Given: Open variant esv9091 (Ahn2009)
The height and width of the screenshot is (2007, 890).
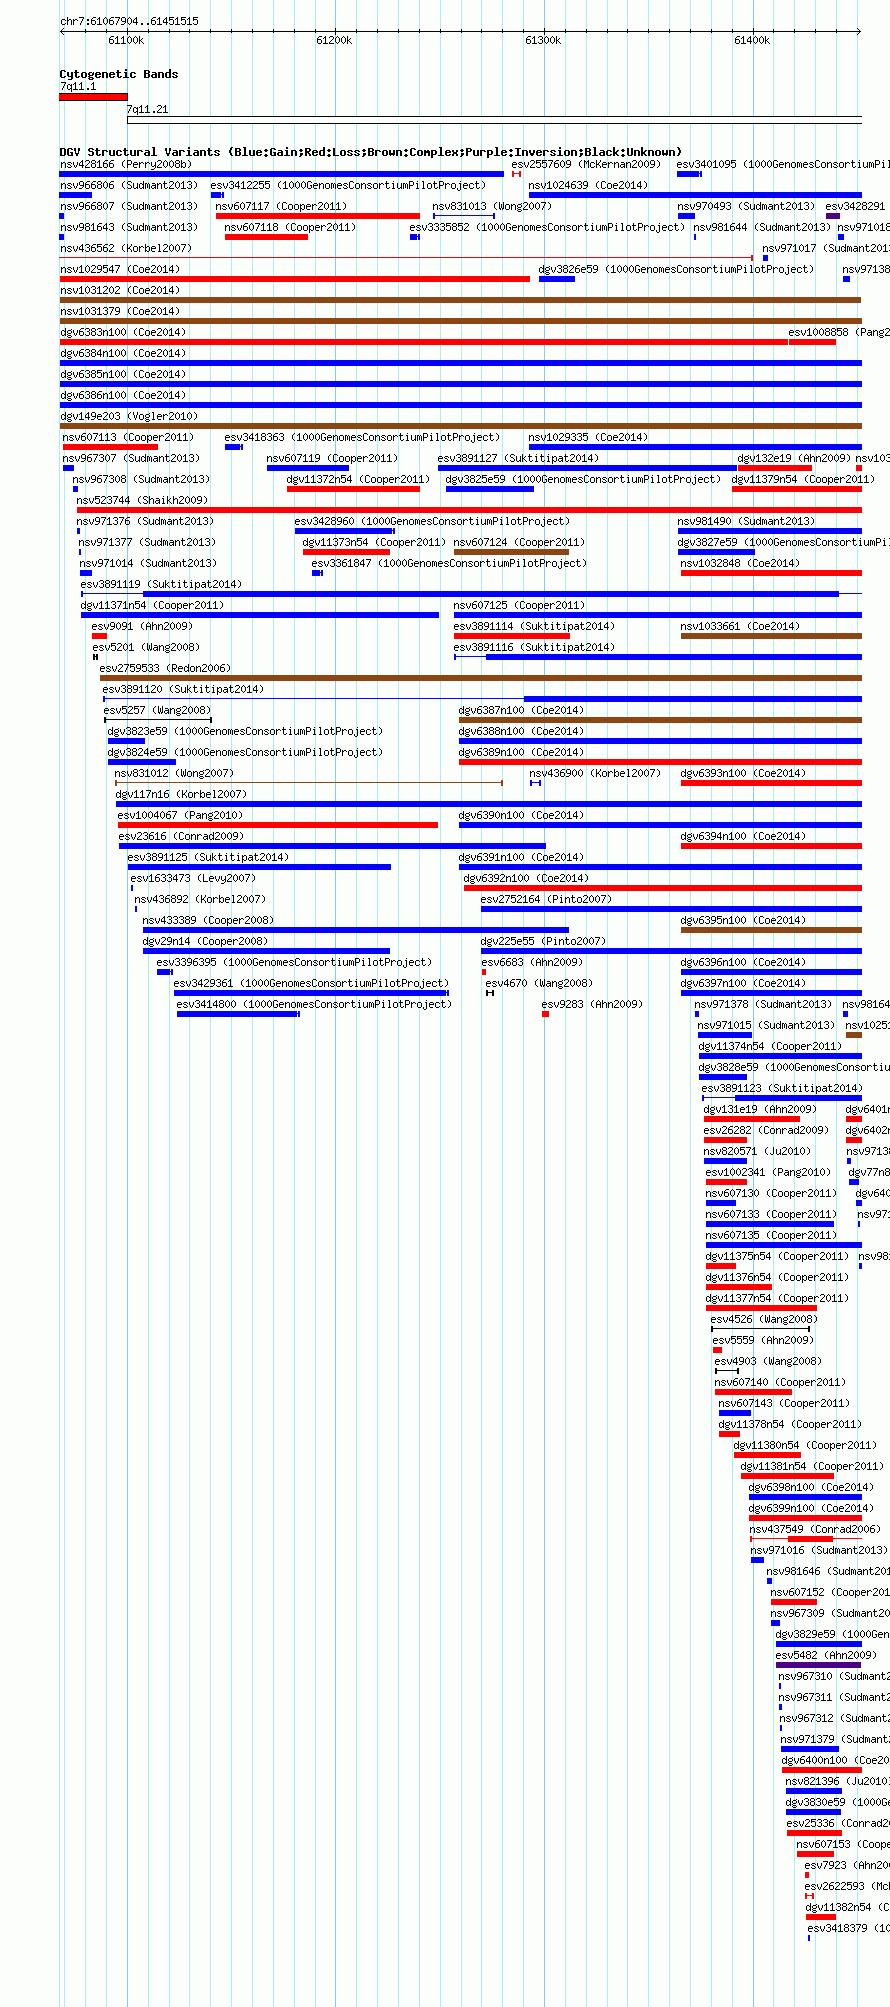Looking at the screenshot, I should [142, 626].
